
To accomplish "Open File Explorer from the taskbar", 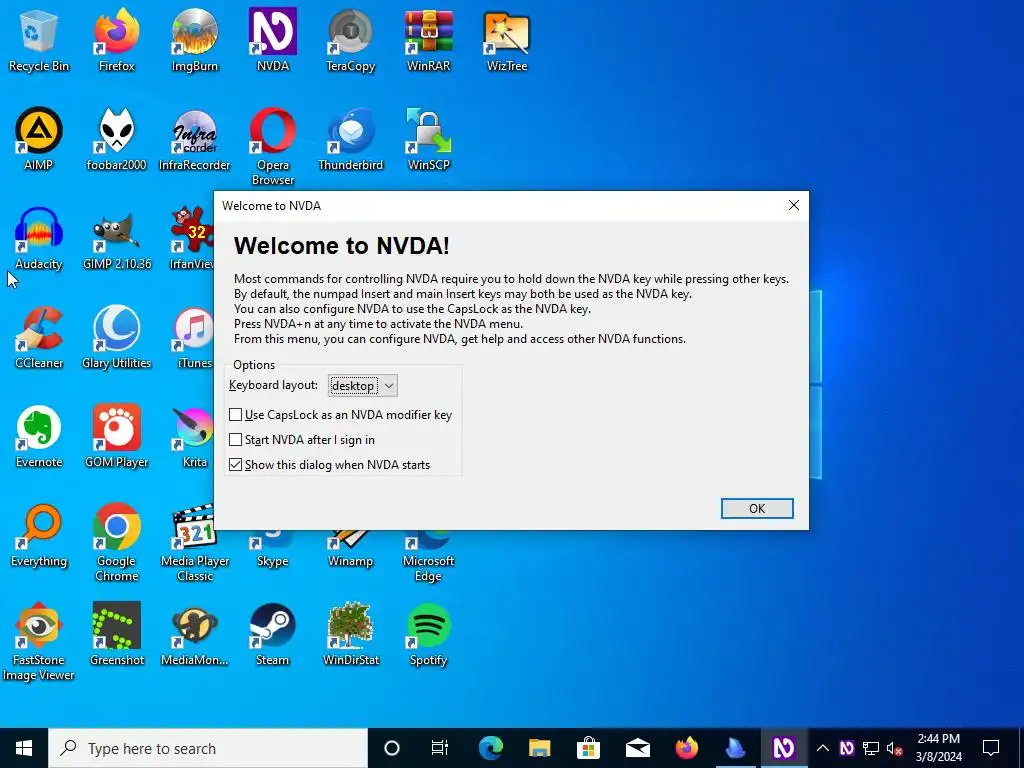I will pos(539,748).
